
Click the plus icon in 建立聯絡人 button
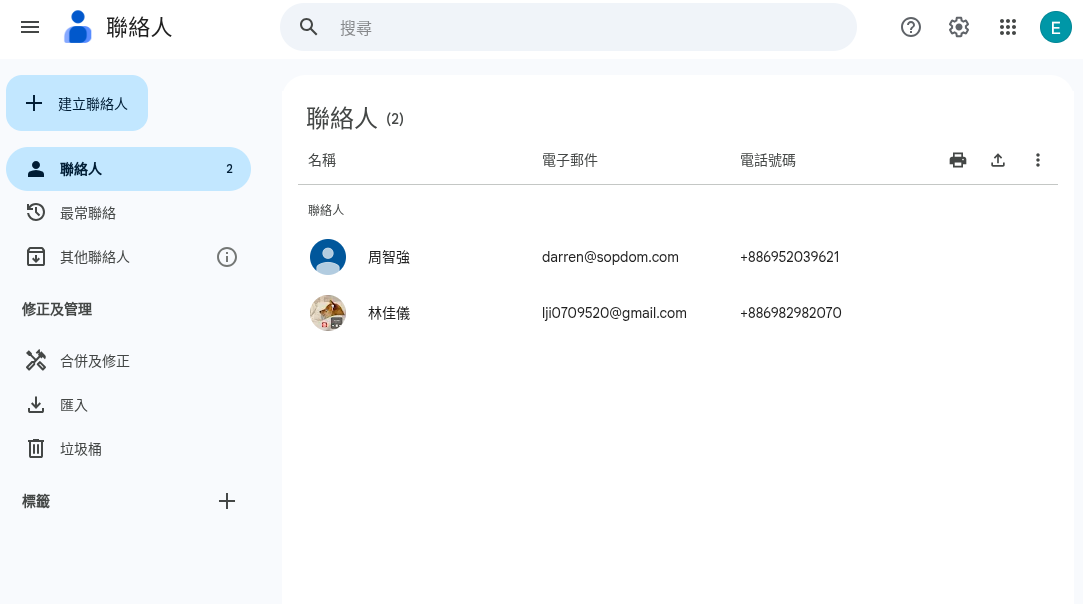[34, 103]
